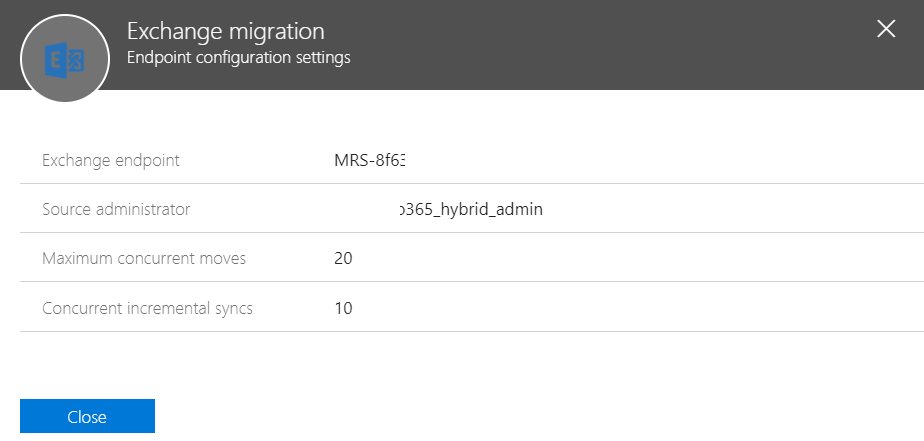This screenshot has width=924, height=441.
Task: Click the Exchange logo icon in header
Action: pyautogui.click(x=65, y=59)
